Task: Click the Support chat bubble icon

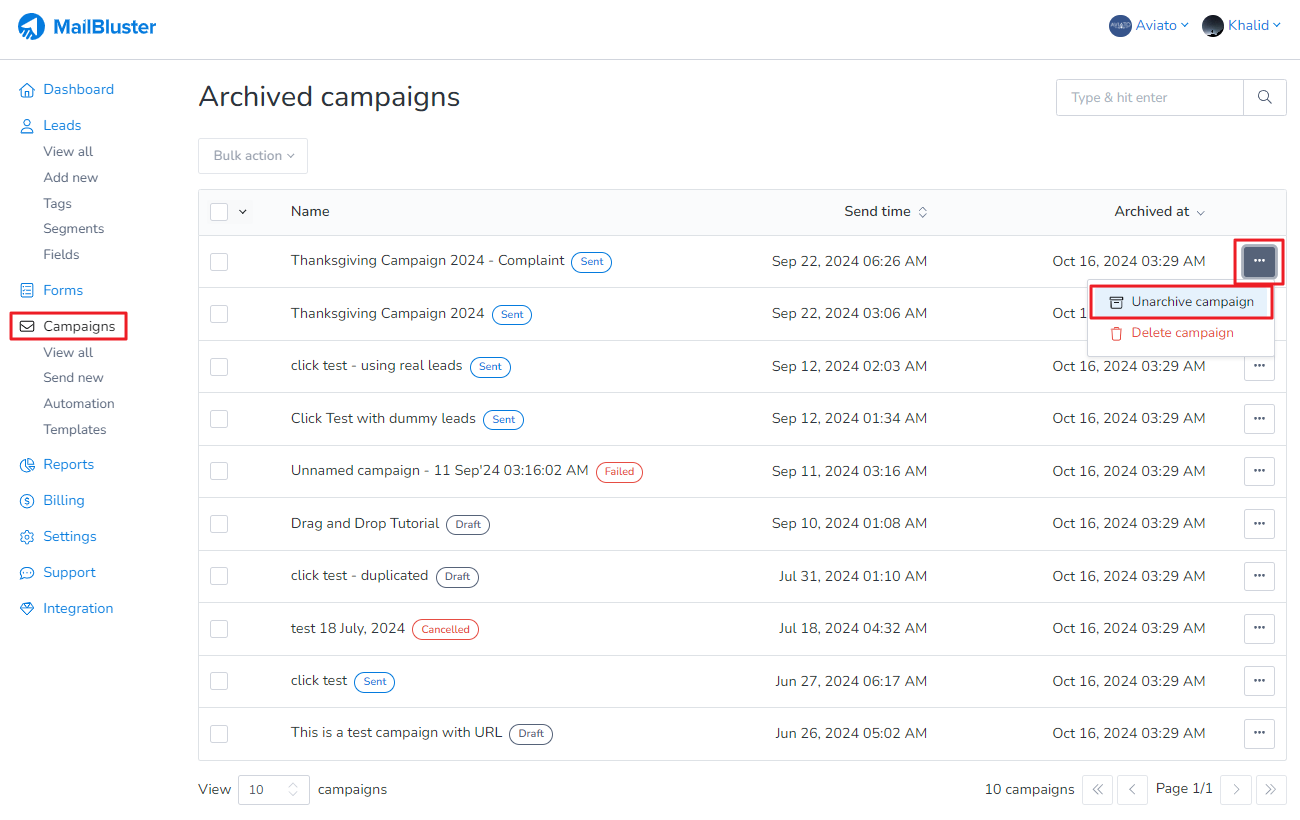Action: tap(27, 573)
